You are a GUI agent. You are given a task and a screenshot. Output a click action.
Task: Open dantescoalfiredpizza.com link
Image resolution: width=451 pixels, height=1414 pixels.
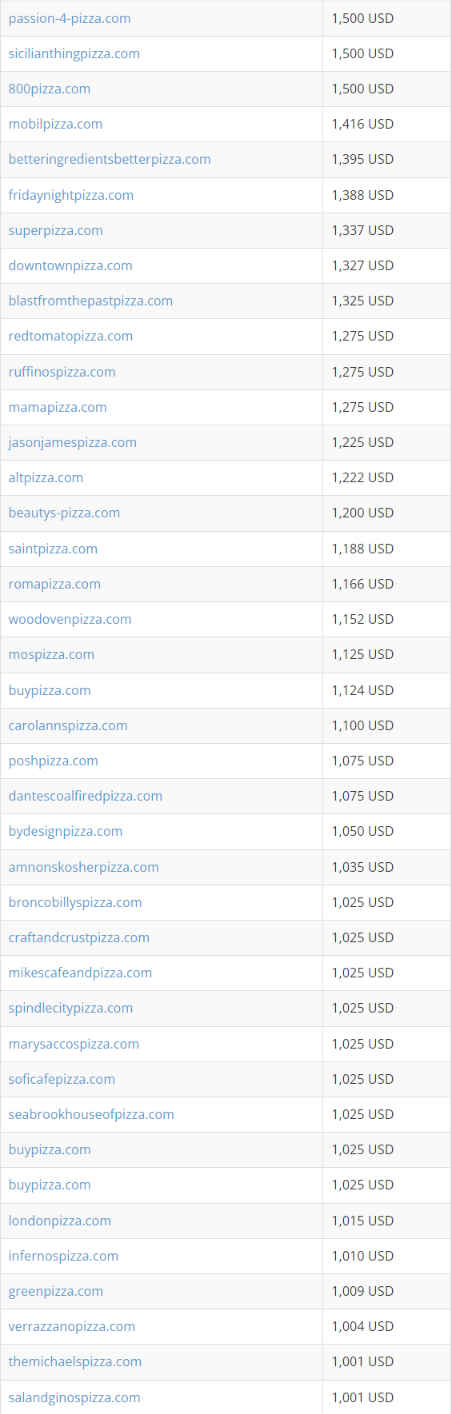(85, 796)
